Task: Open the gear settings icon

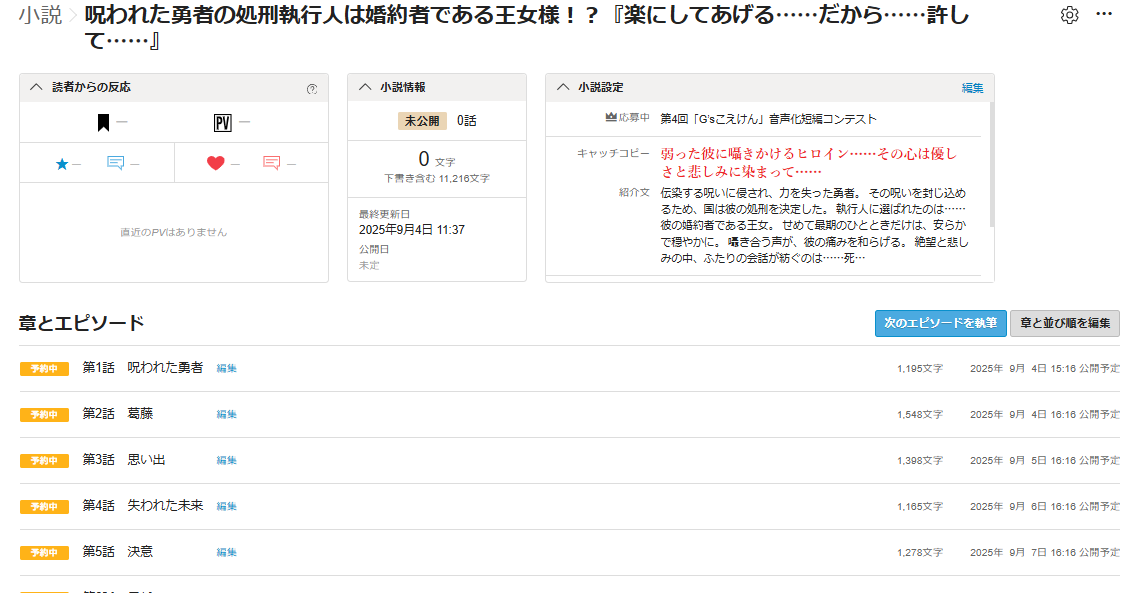Action: click(x=1069, y=15)
